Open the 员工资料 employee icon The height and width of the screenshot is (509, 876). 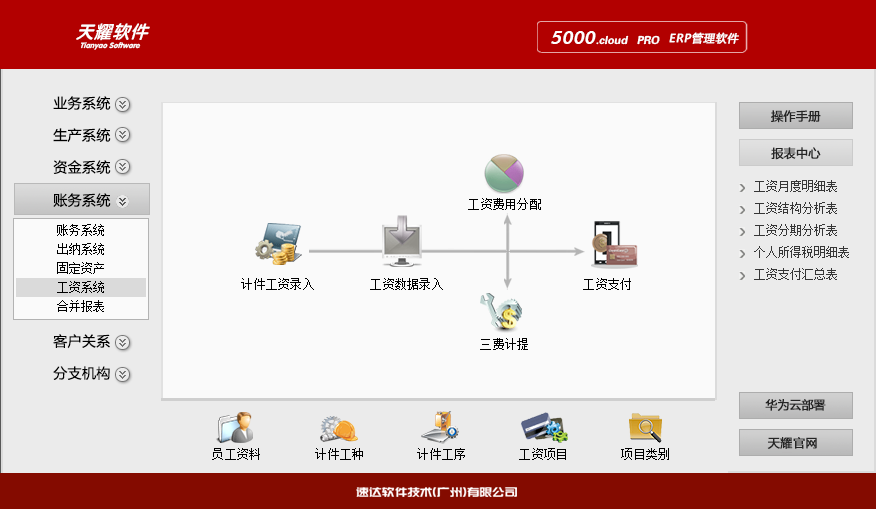235,427
